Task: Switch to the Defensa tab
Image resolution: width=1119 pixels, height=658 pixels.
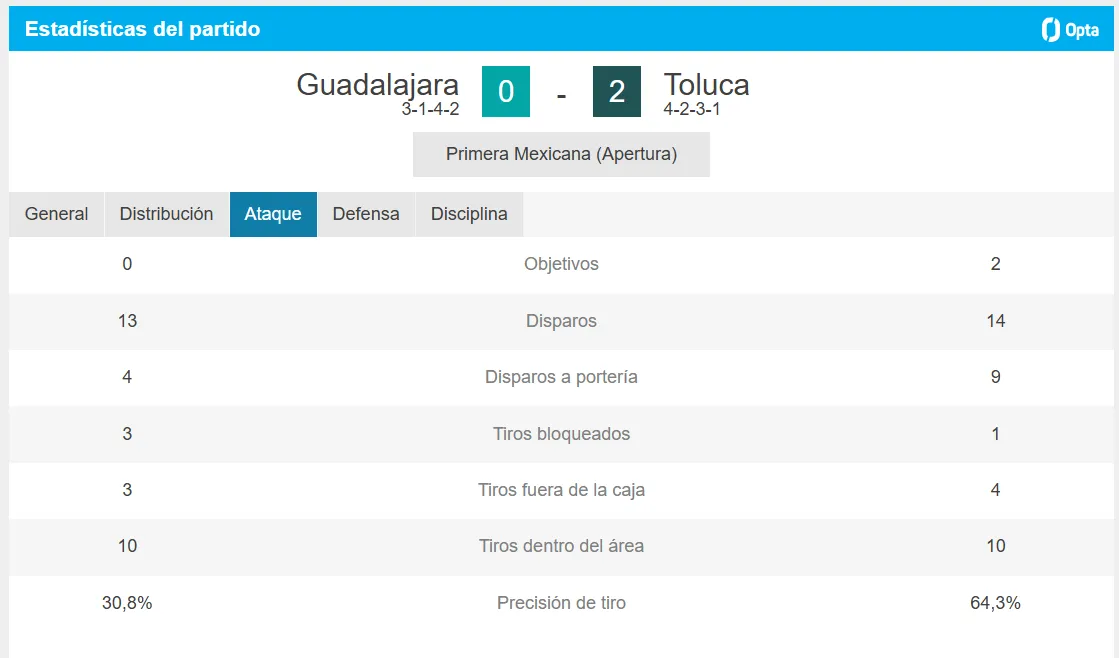Action: (366, 214)
